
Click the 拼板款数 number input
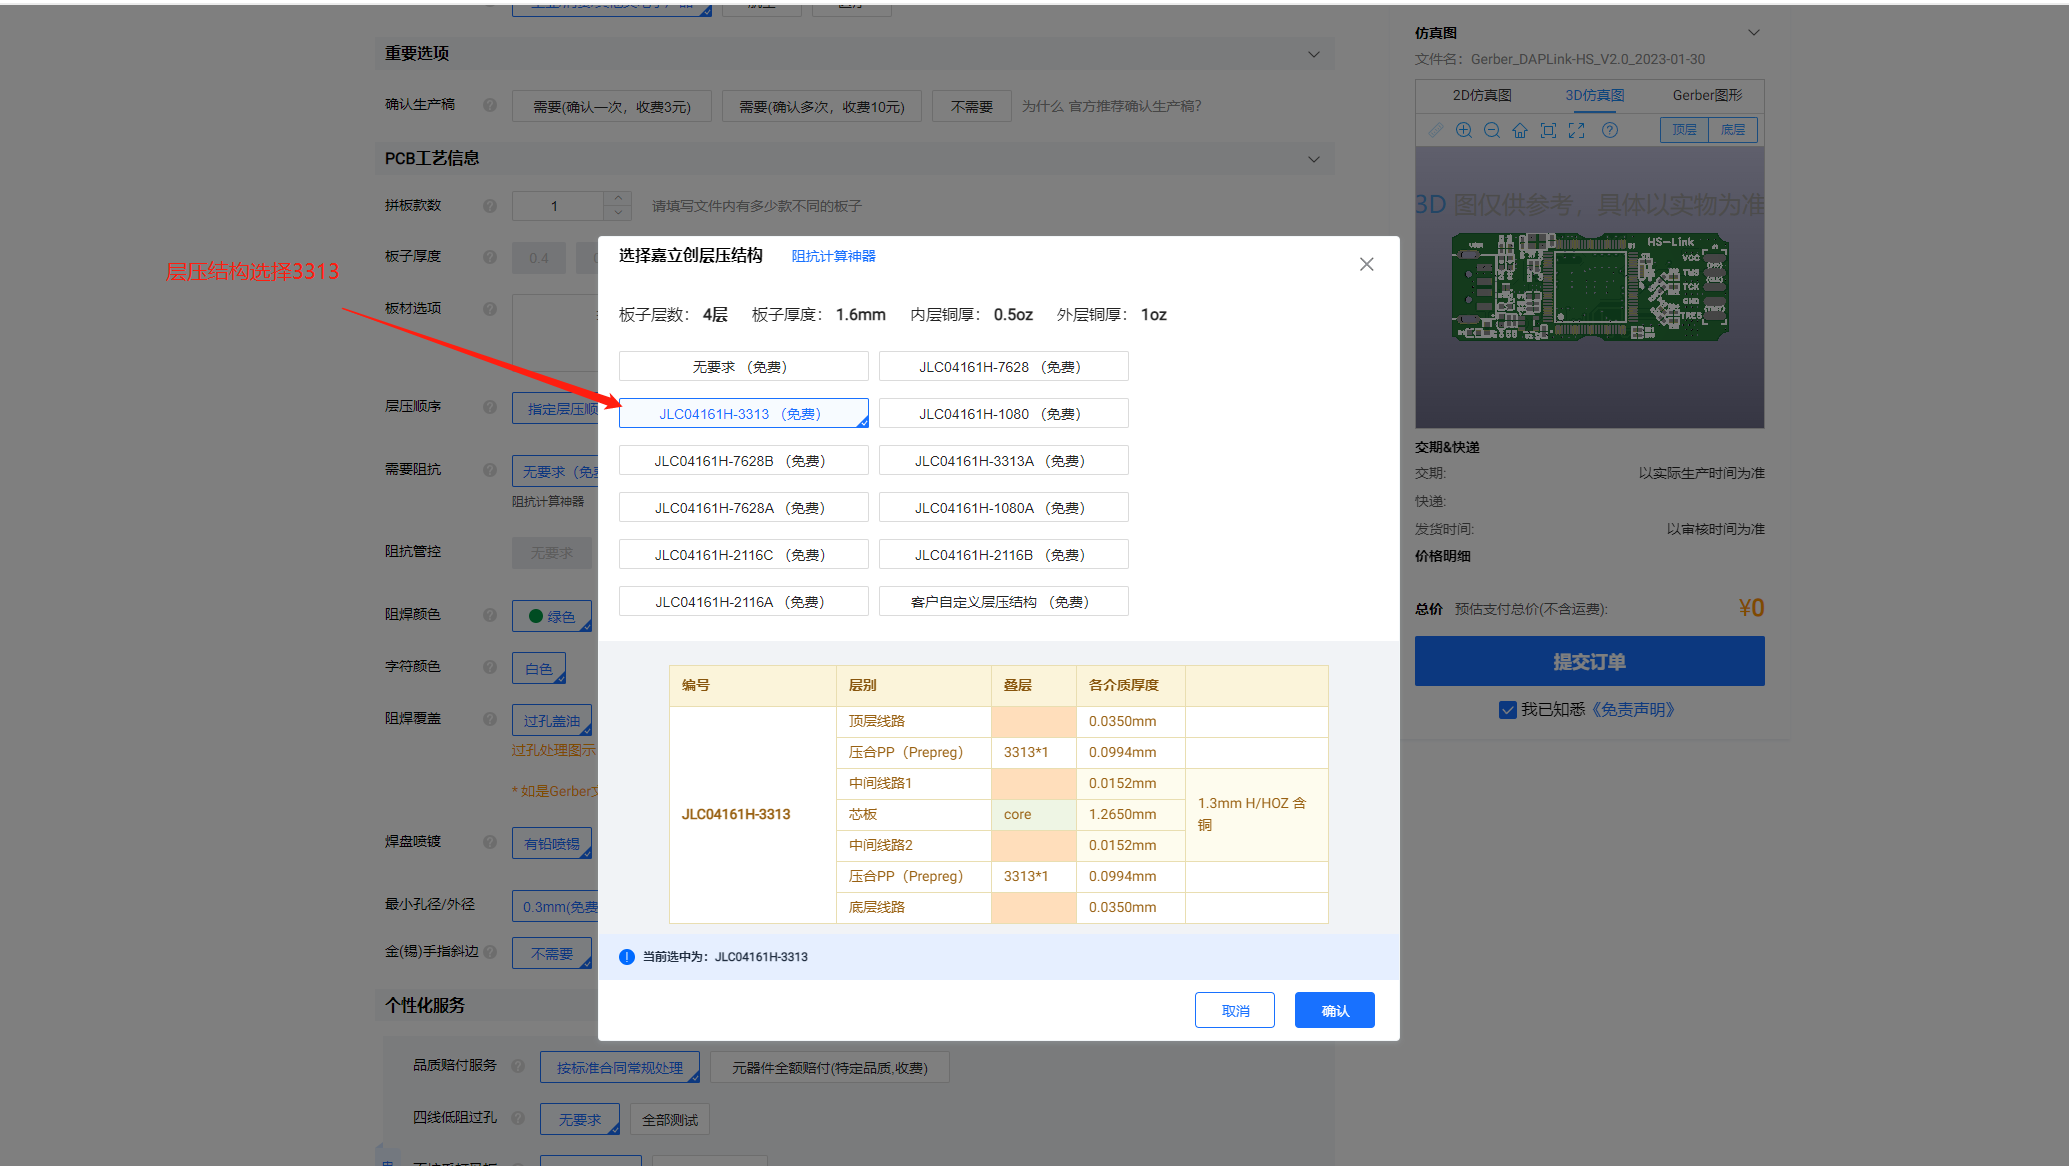coord(558,206)
